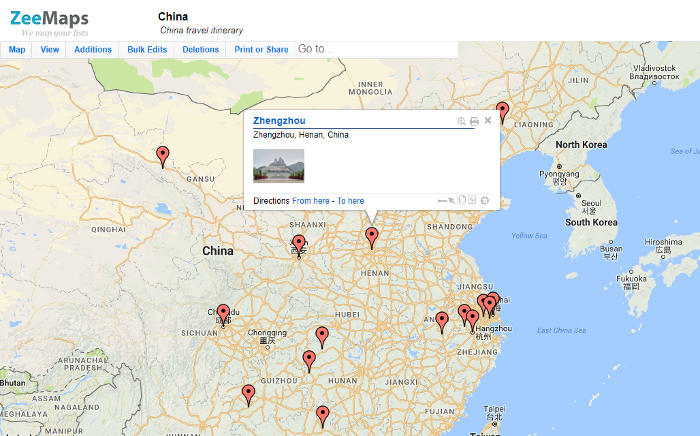Click the last round icon in popup footer
This screenshot has width=700, height=436.
[x=485, y=200]
